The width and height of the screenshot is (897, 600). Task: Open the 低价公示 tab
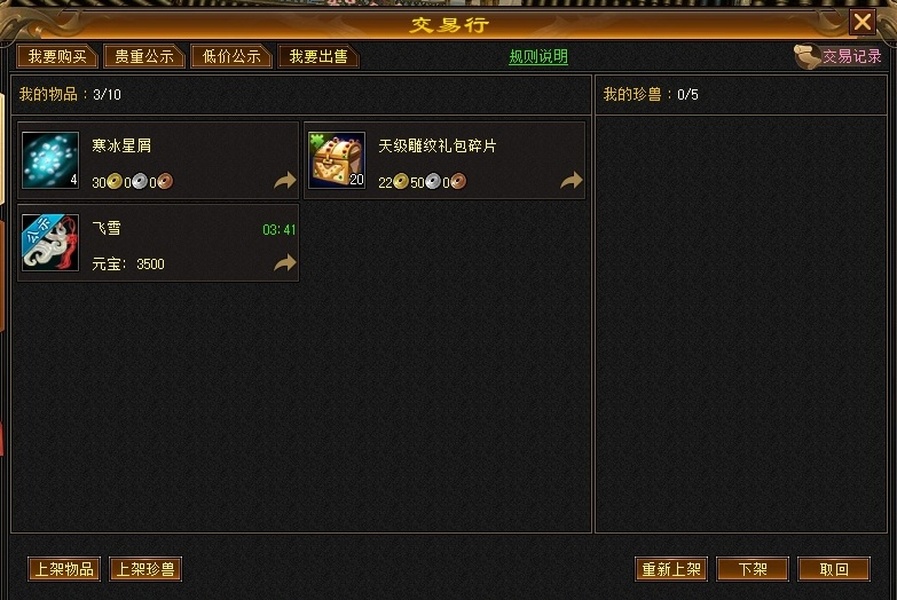tap(231, 56)
